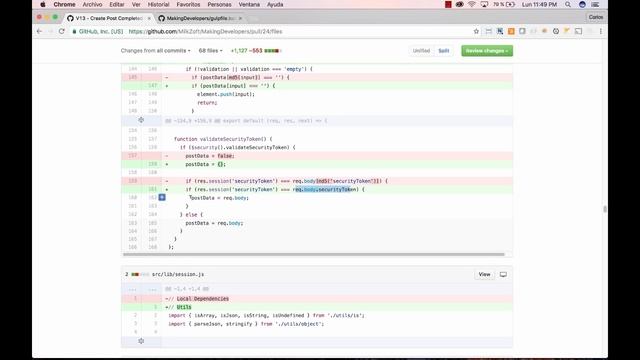
Task: Close the MakingDevelopers gulpfile tab
Action: click(x=240, y=18)
